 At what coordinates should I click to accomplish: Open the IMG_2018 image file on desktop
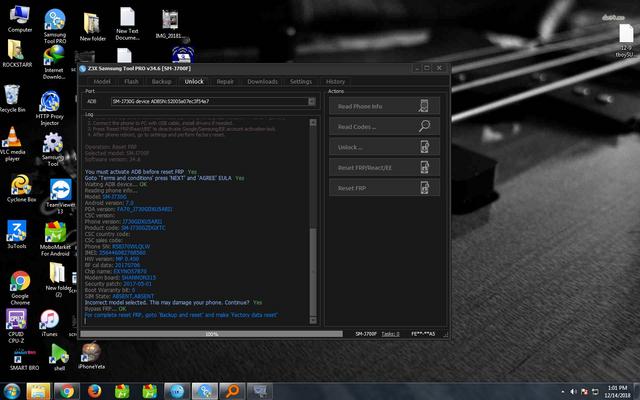click(170, 24)
